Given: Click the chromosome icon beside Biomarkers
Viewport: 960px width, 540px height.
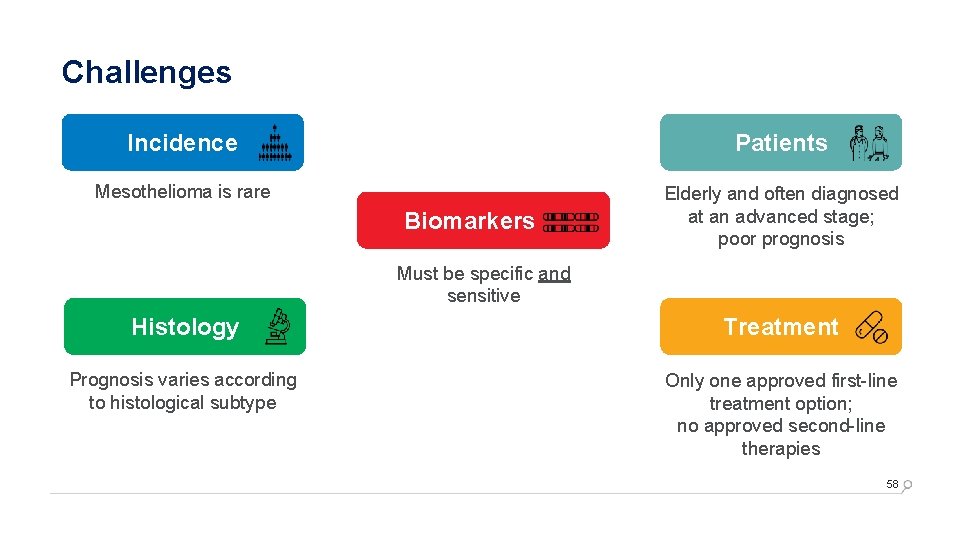Looking at the screenshot, I should 571,222.
